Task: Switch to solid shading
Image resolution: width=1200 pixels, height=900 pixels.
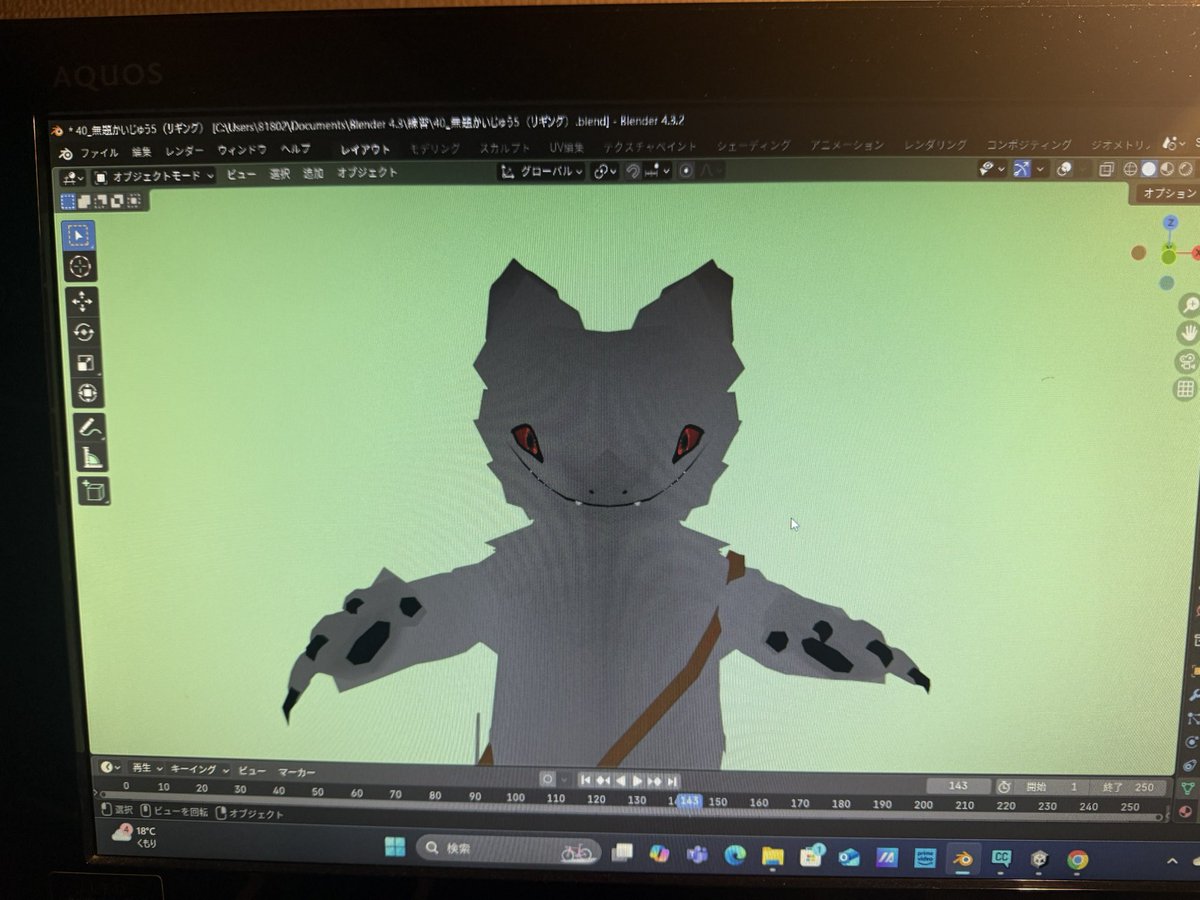Action: pos(1149,169)
